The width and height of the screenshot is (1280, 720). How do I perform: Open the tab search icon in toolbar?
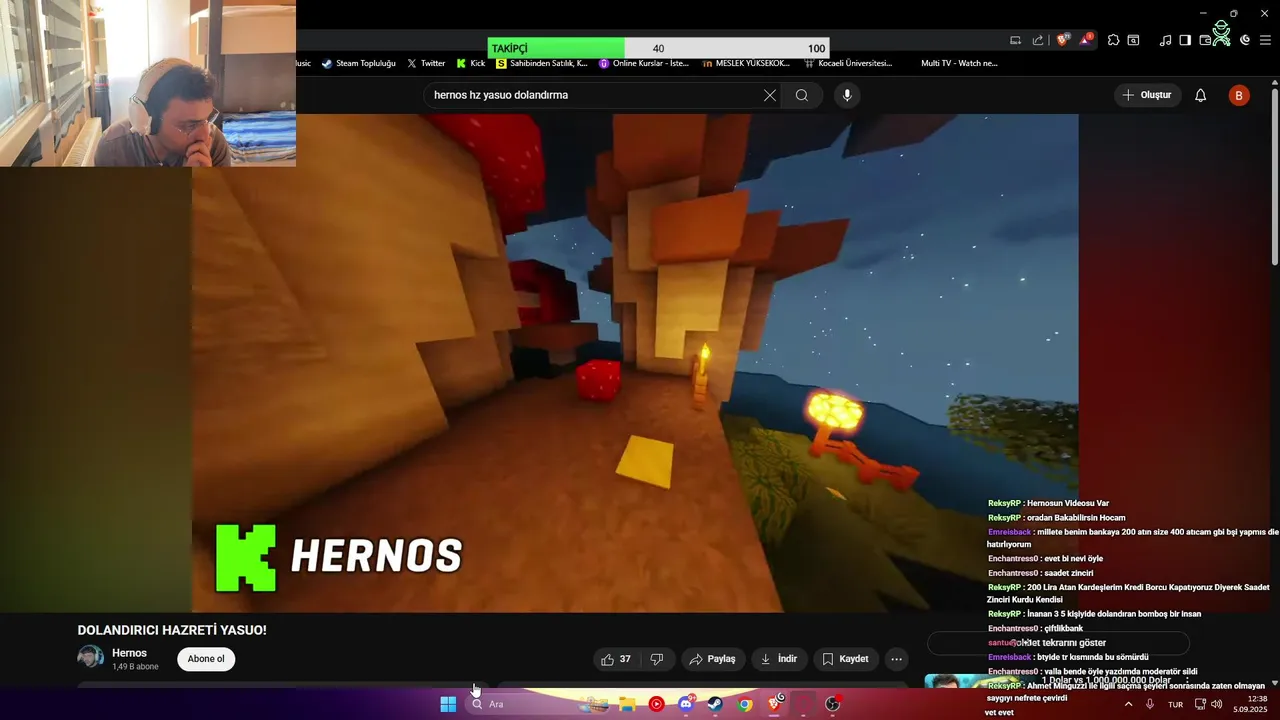click(x=1134, y=40)
